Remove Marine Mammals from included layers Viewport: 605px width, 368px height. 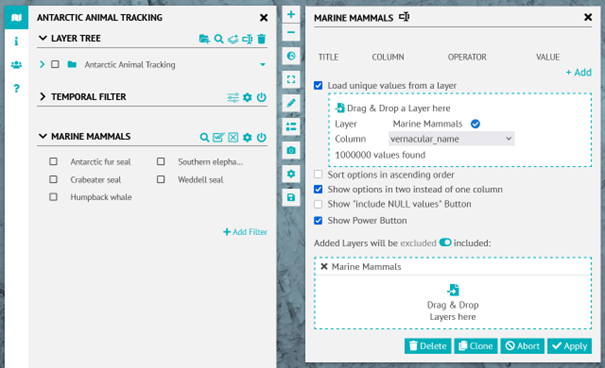324,267
